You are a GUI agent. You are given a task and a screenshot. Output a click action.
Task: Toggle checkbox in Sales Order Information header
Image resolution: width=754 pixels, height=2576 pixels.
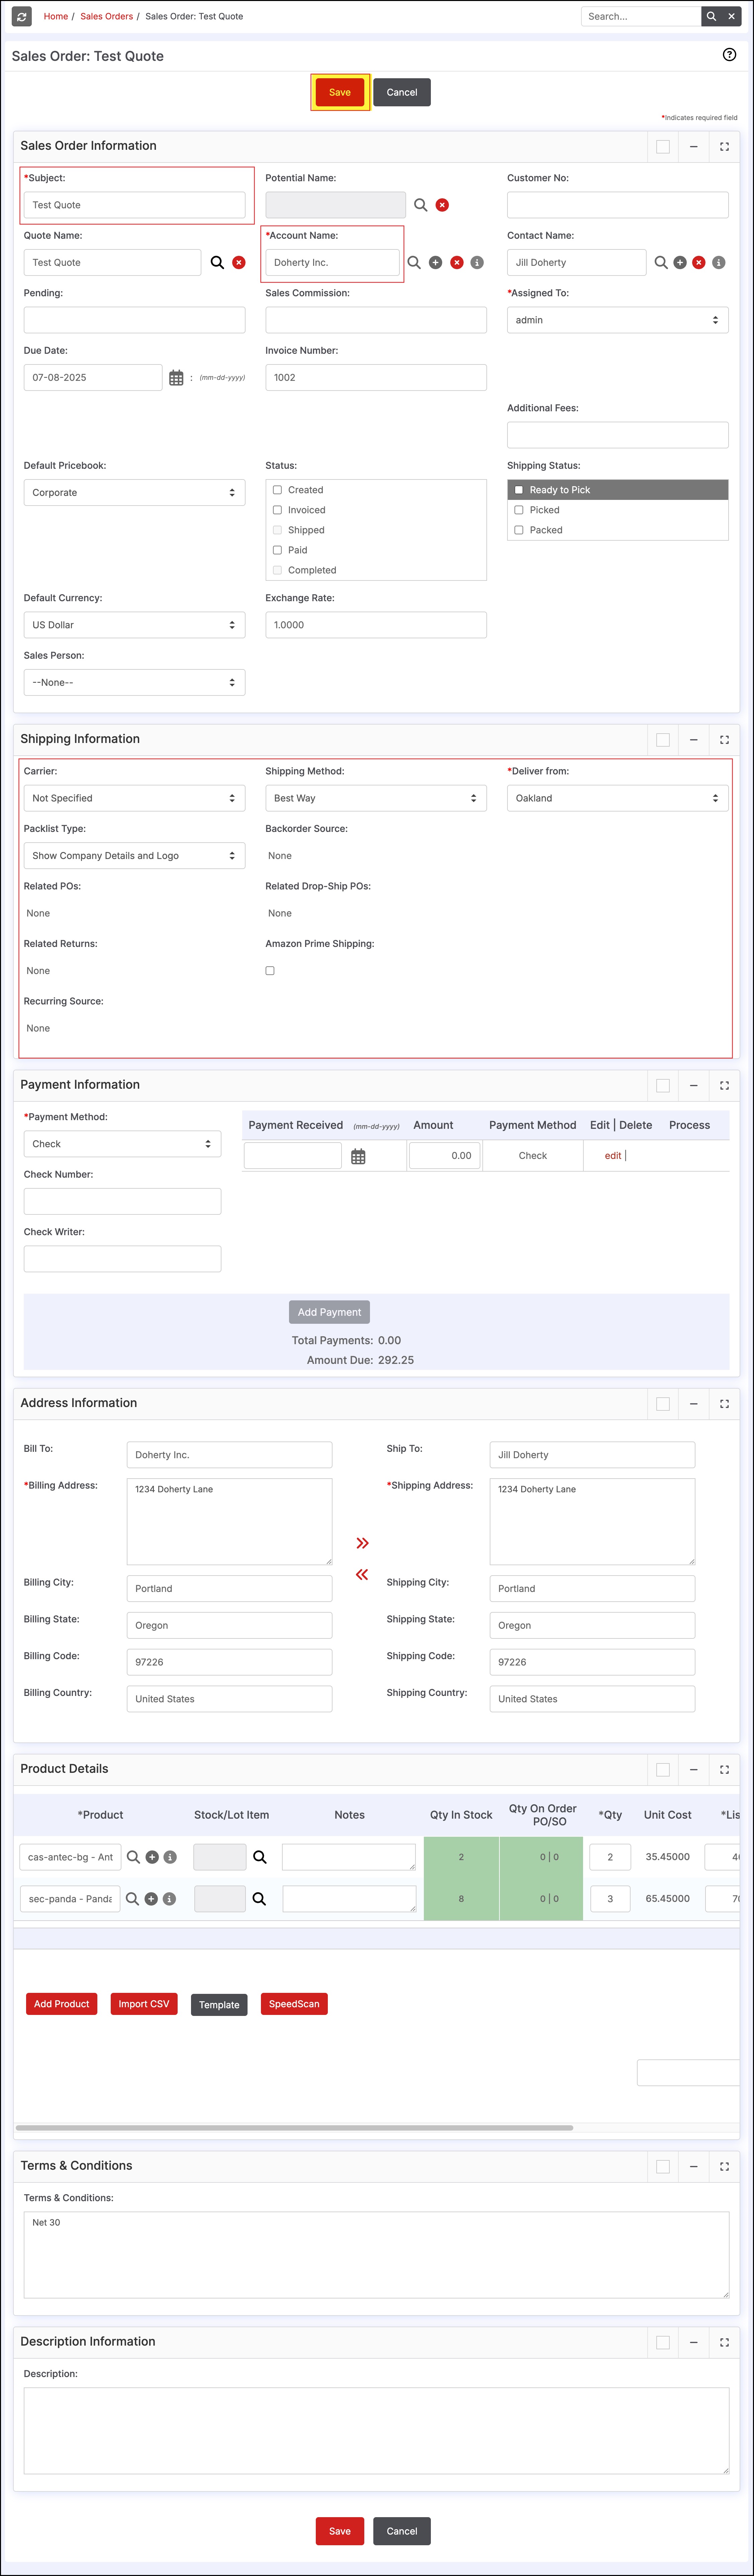663,147
